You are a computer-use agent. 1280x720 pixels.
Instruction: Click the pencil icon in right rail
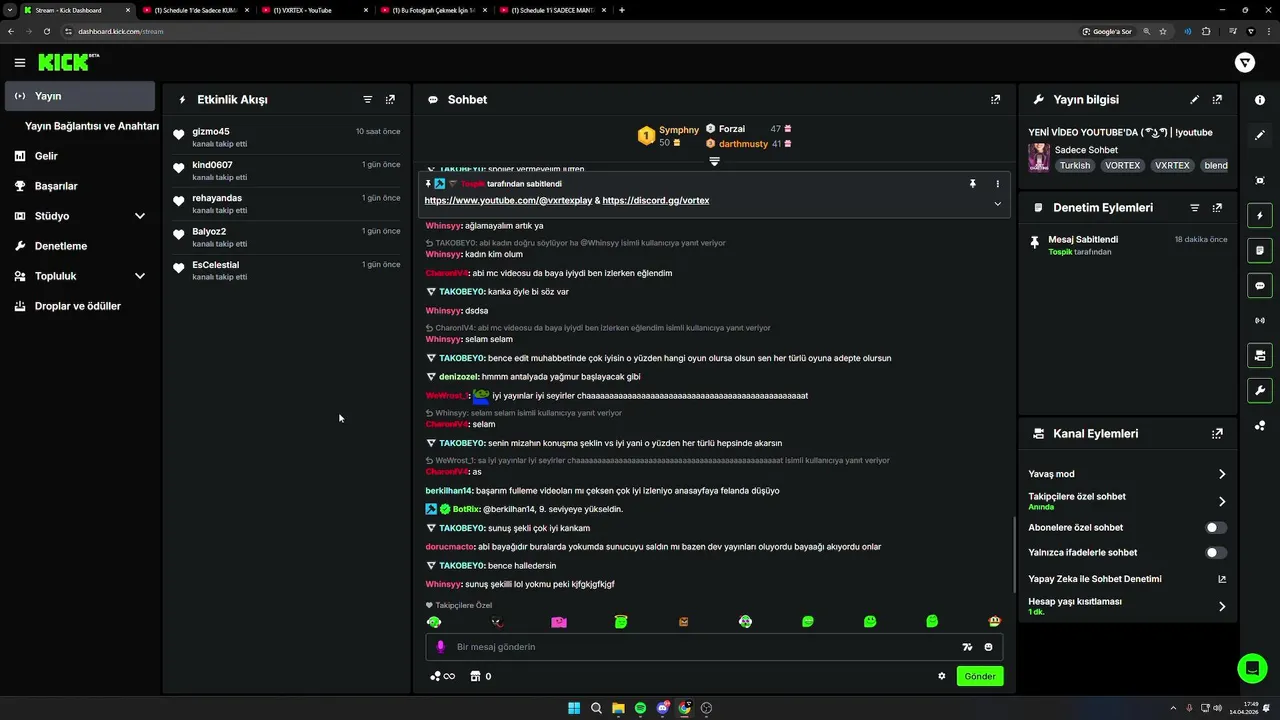pos(1260,135)
